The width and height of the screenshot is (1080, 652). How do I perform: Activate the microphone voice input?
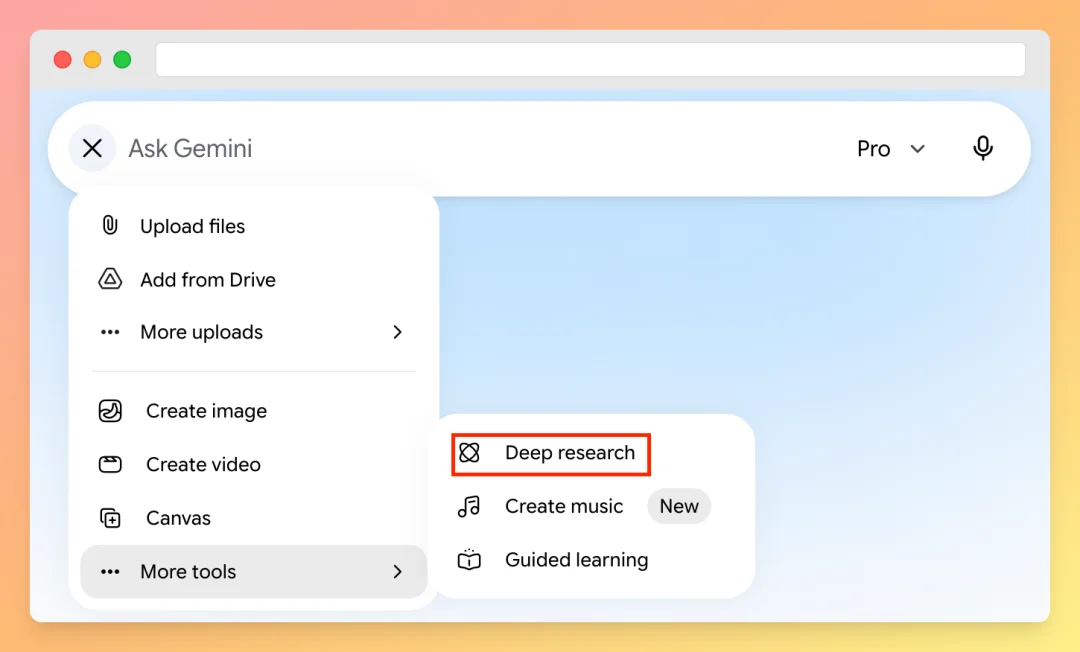click(983, 148)
